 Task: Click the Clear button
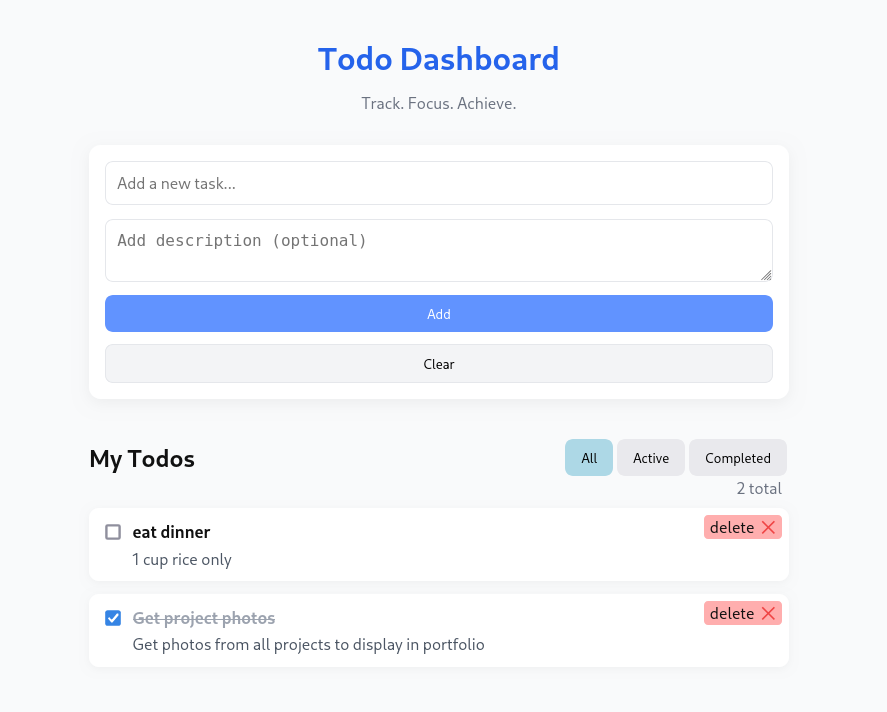[x=439, y=364]
